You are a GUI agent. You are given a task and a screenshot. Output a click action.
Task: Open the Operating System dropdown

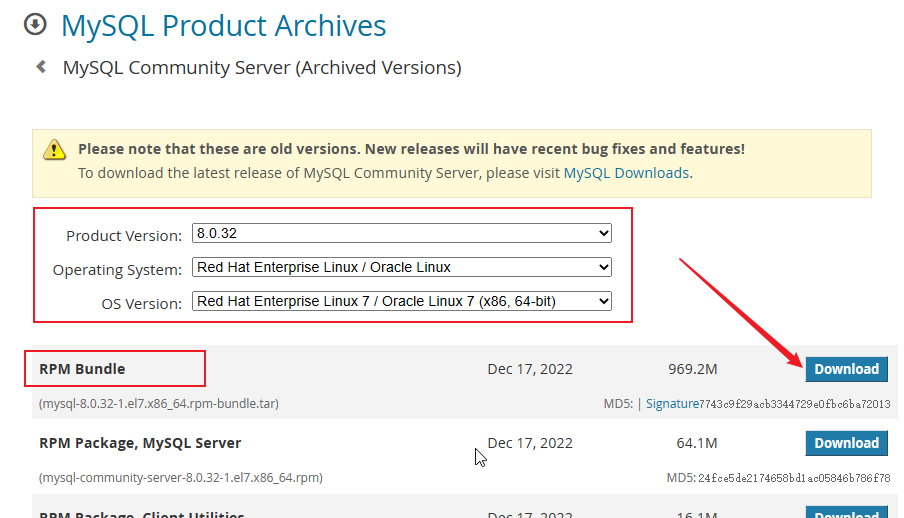click(402, 267)
